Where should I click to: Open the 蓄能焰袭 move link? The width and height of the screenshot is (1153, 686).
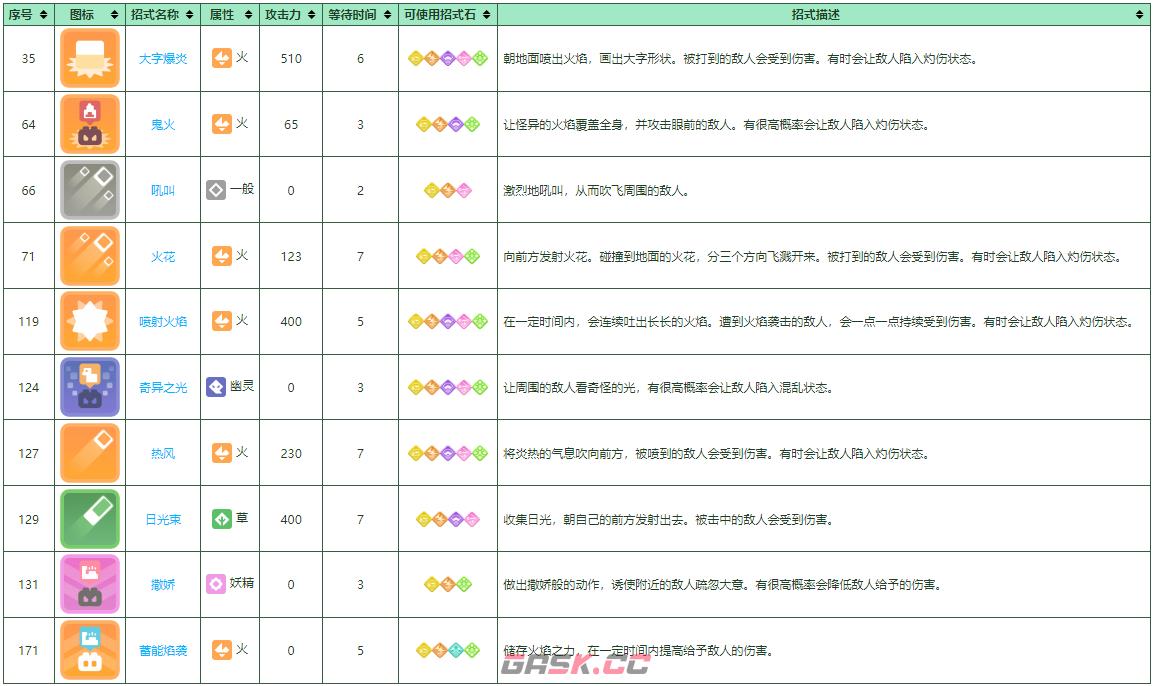(163, 651)
